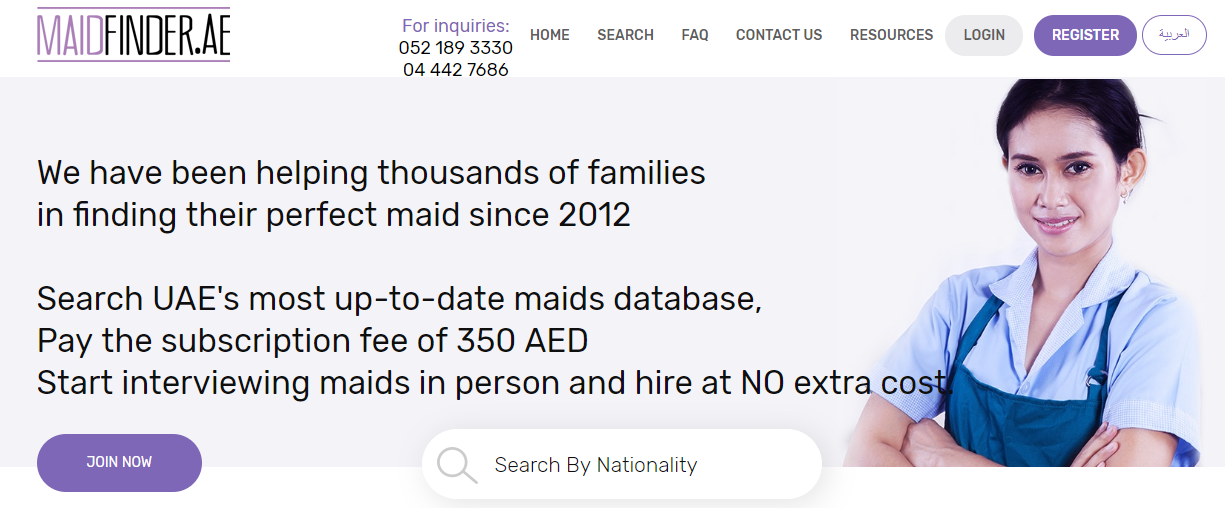Open the FAQ page
This screenshot has height=508, width=1225.
point(695,35)
